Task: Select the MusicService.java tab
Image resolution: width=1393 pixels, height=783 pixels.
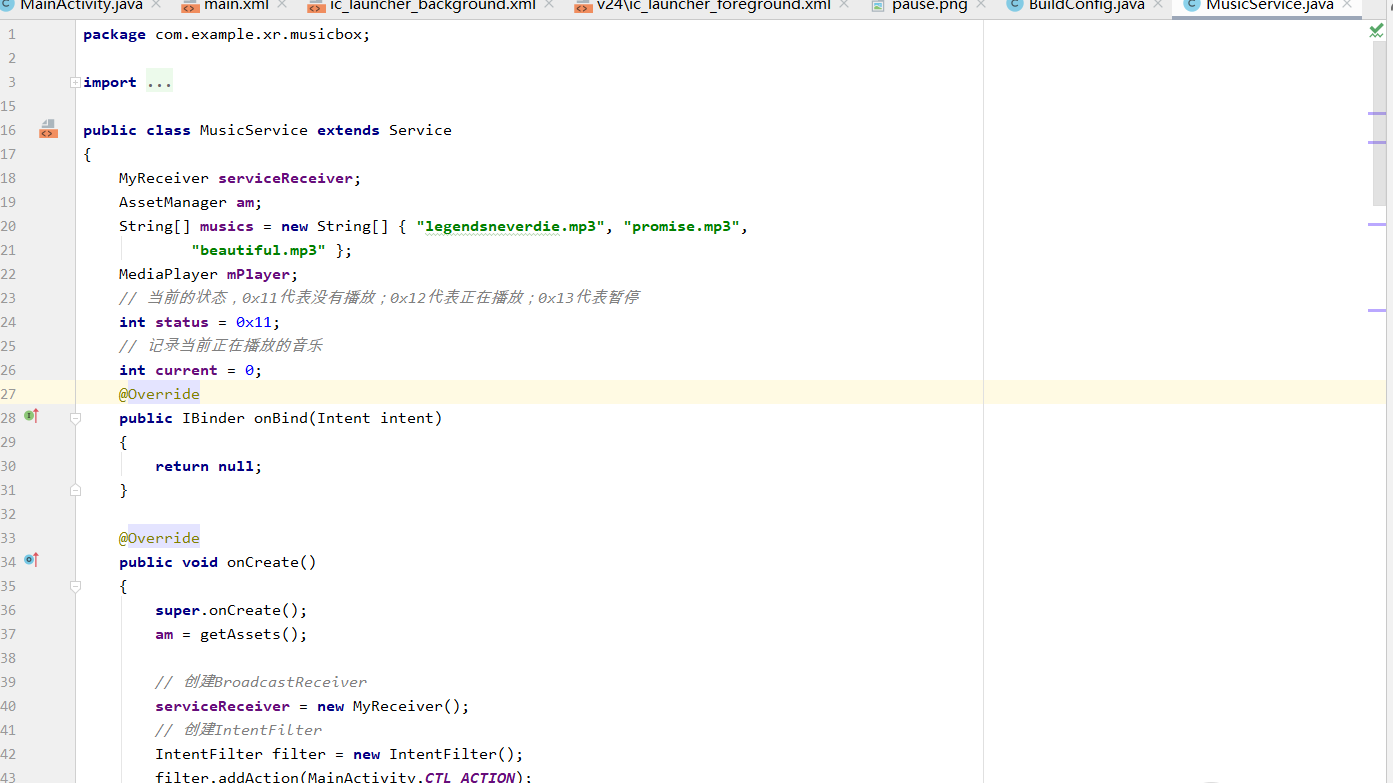Action: [1269, 5]
